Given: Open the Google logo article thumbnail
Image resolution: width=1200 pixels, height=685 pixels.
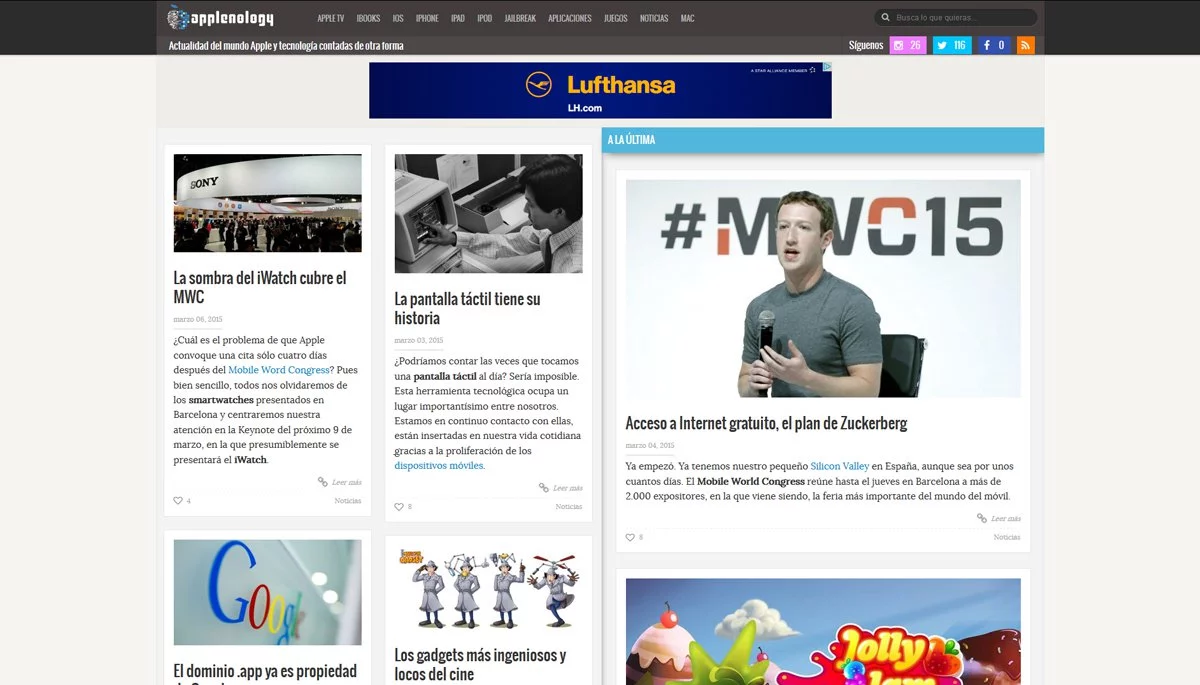Looking at the screenshot, I should [x=268, y=592].
